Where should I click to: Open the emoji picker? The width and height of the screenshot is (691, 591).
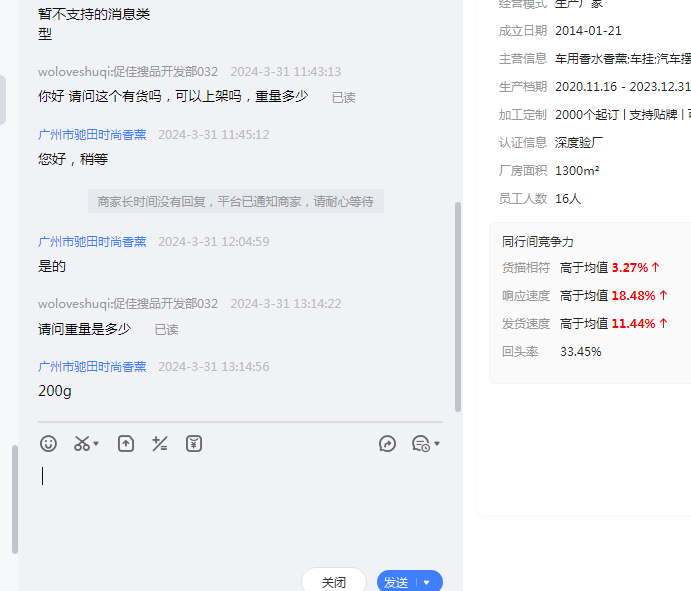pos(48,443)
